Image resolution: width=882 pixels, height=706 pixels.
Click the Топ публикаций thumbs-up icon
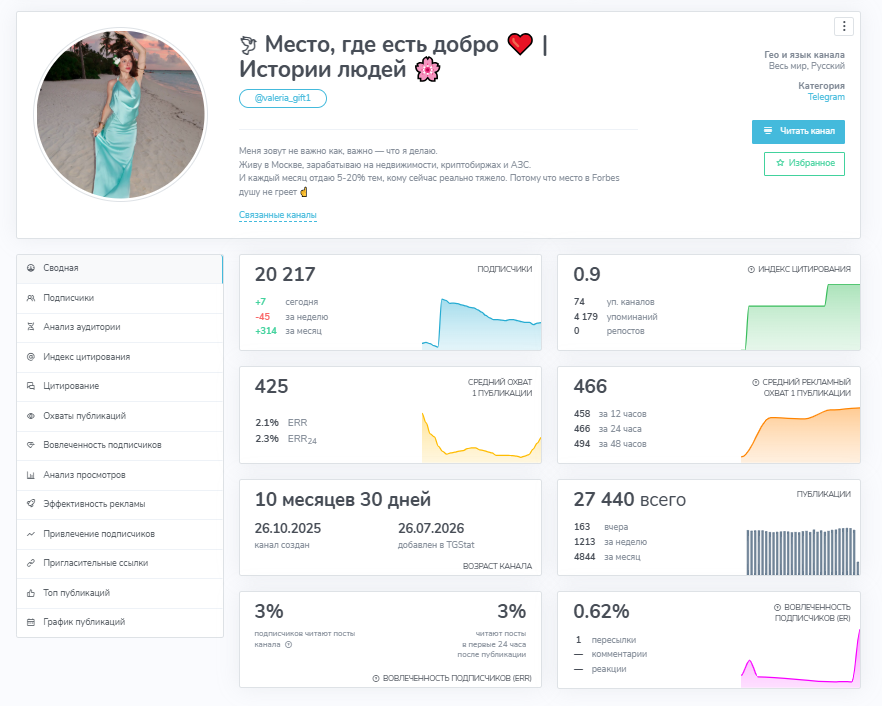point(31,593)
